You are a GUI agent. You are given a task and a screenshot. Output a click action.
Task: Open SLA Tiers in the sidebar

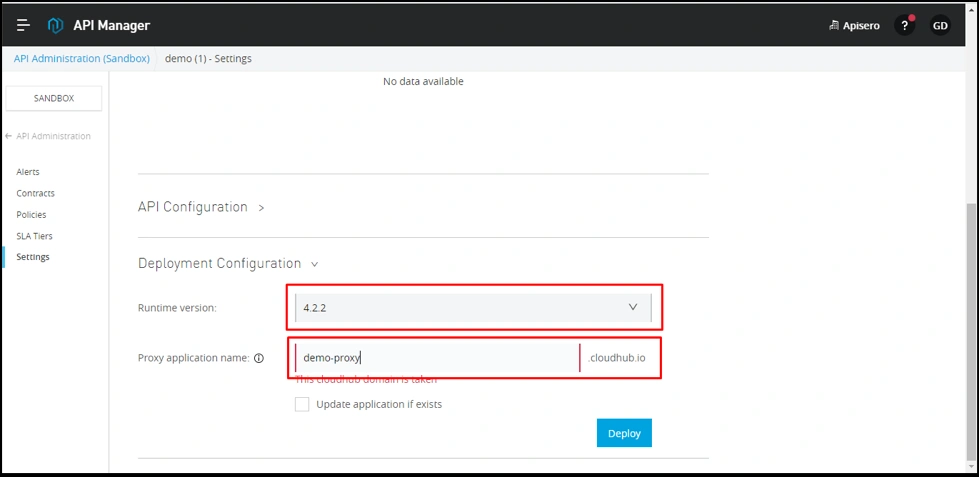pos(34,236)
